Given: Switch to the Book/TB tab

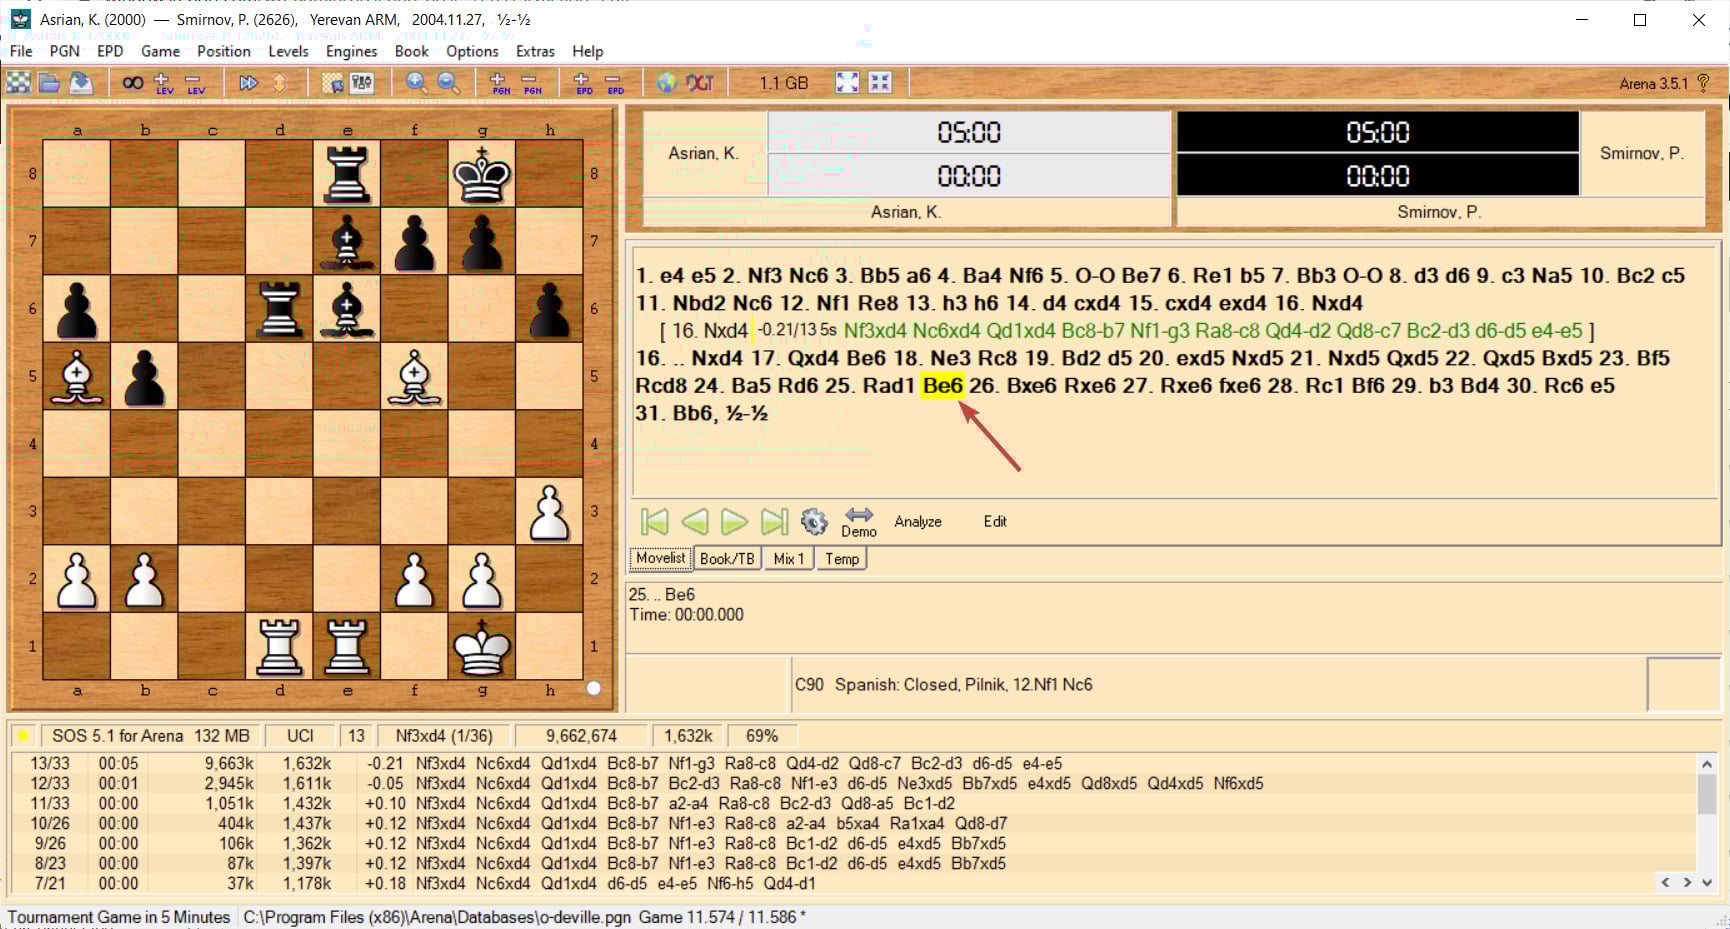Looking at the screenshot, I should pos(727,558).
